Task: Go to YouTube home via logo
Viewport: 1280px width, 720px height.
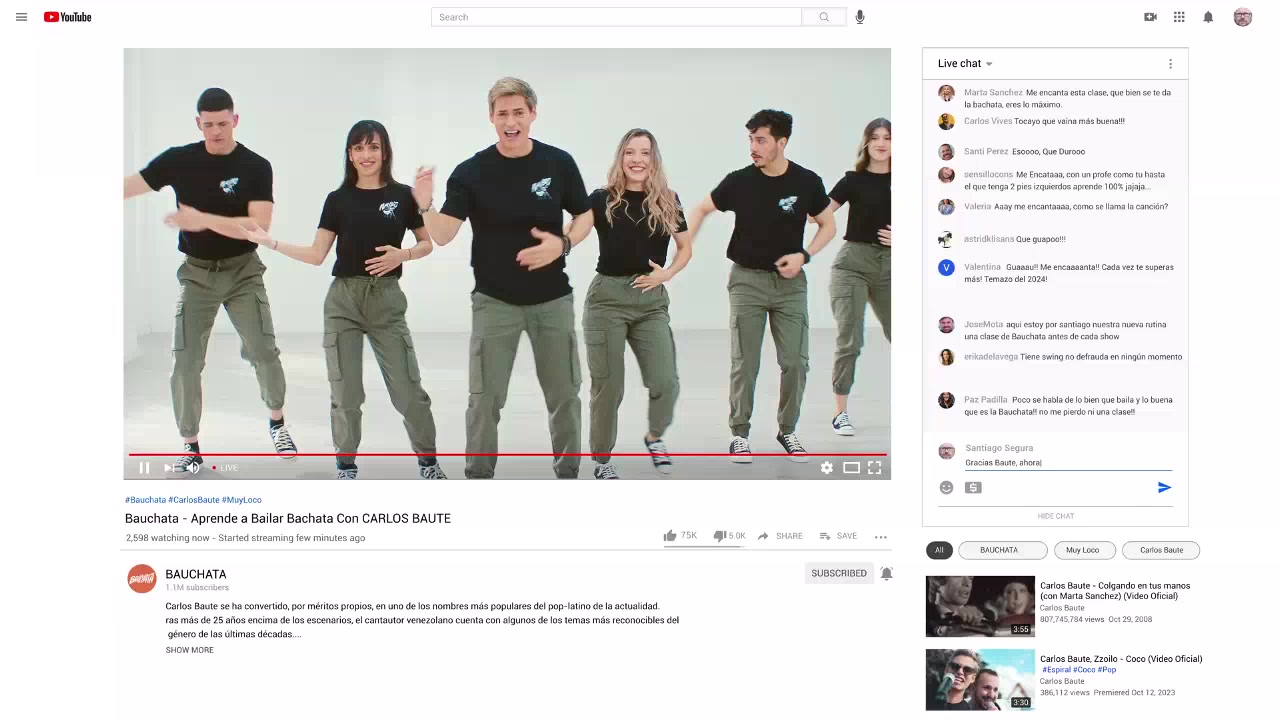Action: 67,17
